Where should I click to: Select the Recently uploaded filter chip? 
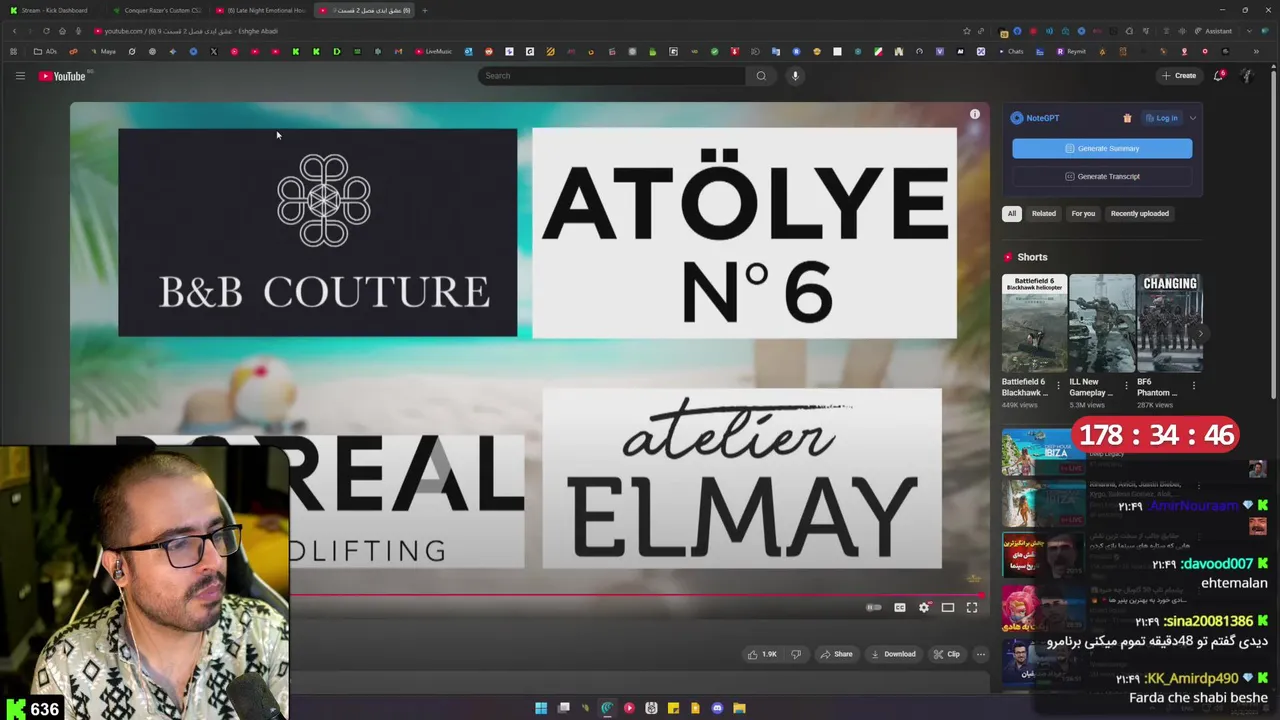tap(1139, 213)
